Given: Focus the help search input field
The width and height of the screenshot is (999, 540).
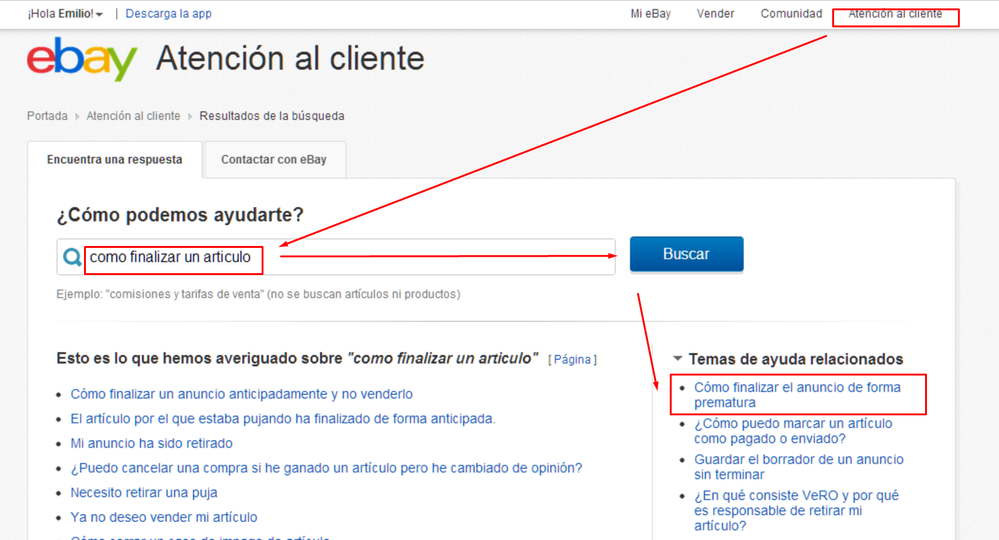Looking at the screenshot, I should click(336, 257).
